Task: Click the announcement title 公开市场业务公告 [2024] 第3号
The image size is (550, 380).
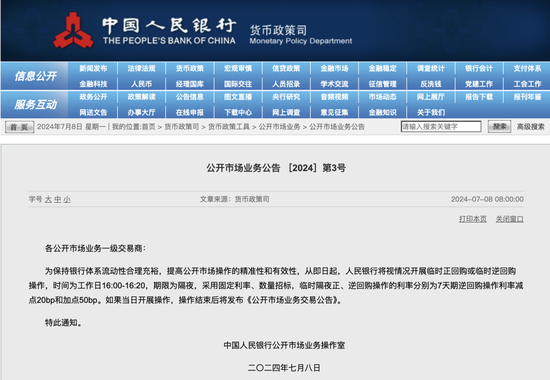Action: point(276,168)
